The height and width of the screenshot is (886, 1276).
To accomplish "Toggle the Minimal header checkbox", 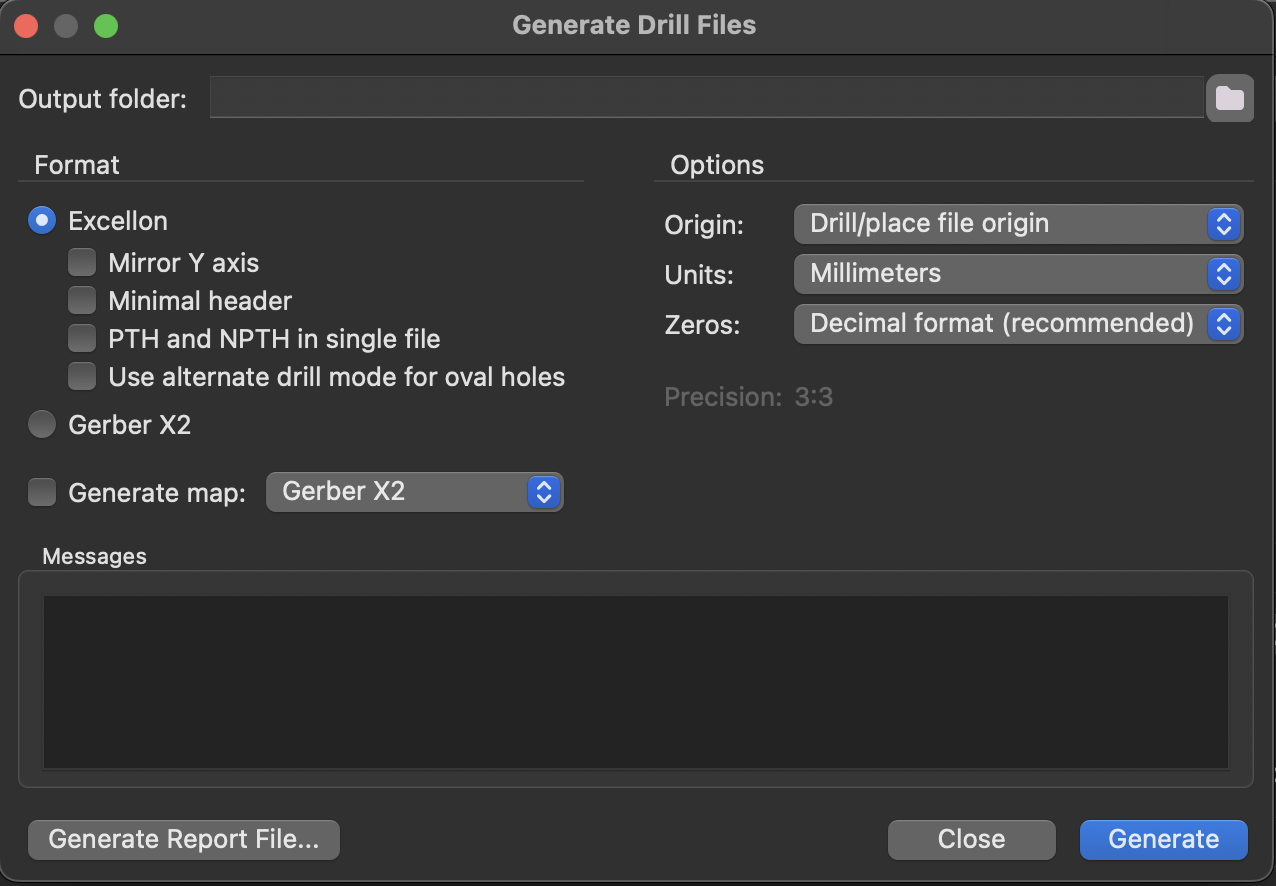I will [x=82, y=301].
